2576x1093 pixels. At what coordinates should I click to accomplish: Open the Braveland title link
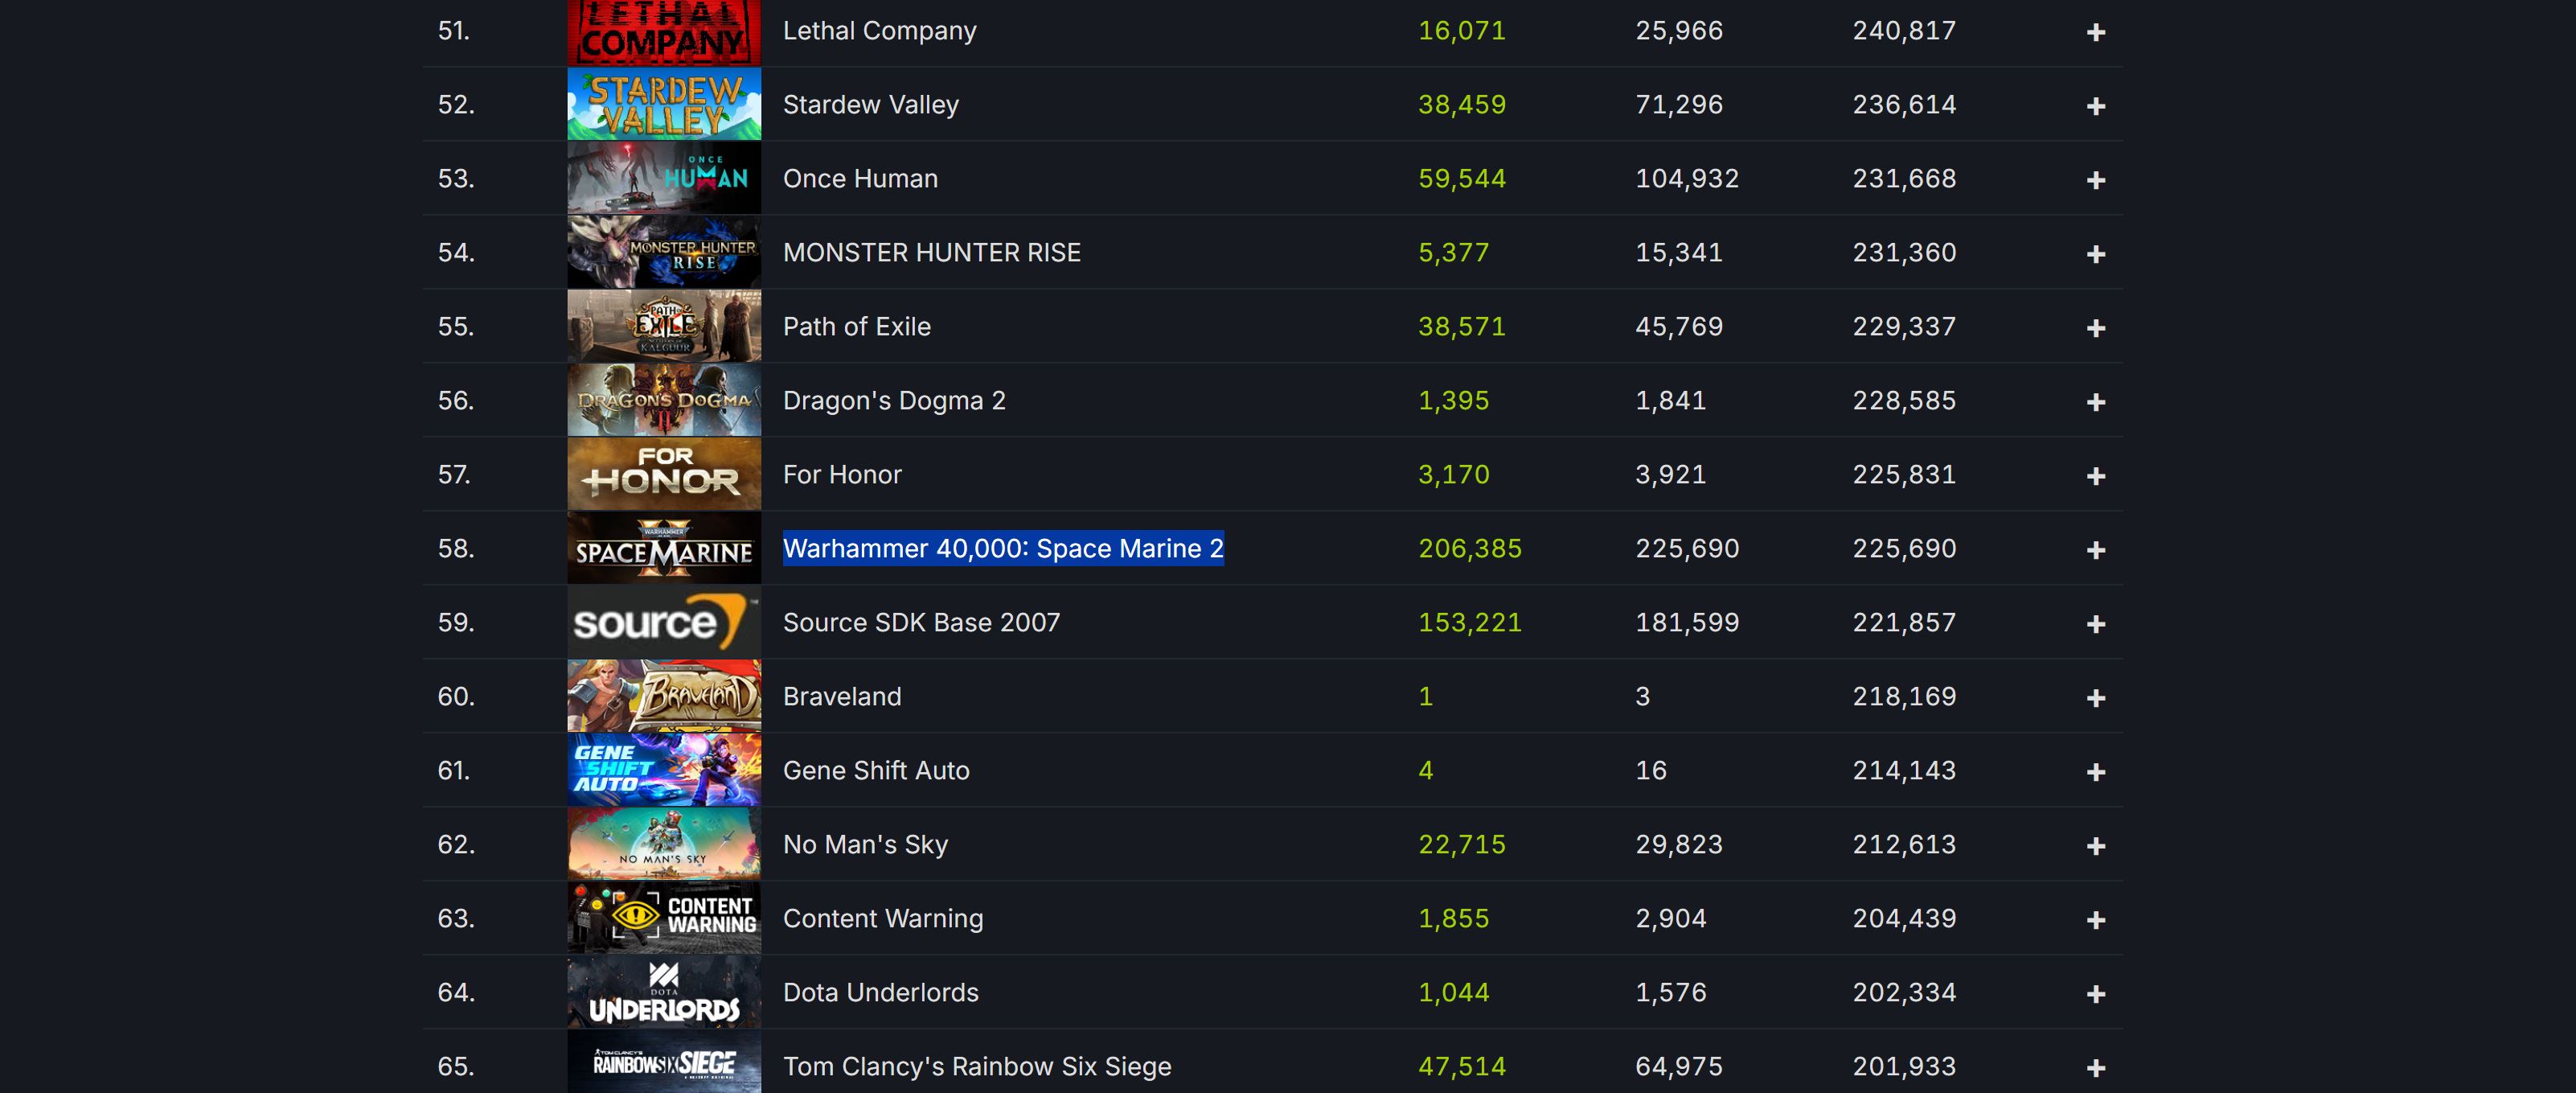842,697
